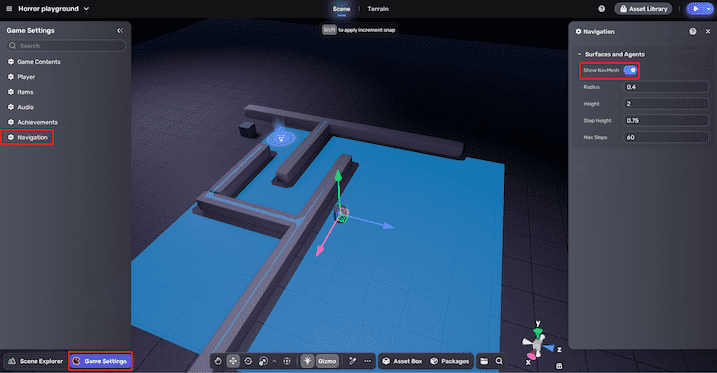Click the Play button
Screen dimensions: 717x373
(x=695, y=9)
